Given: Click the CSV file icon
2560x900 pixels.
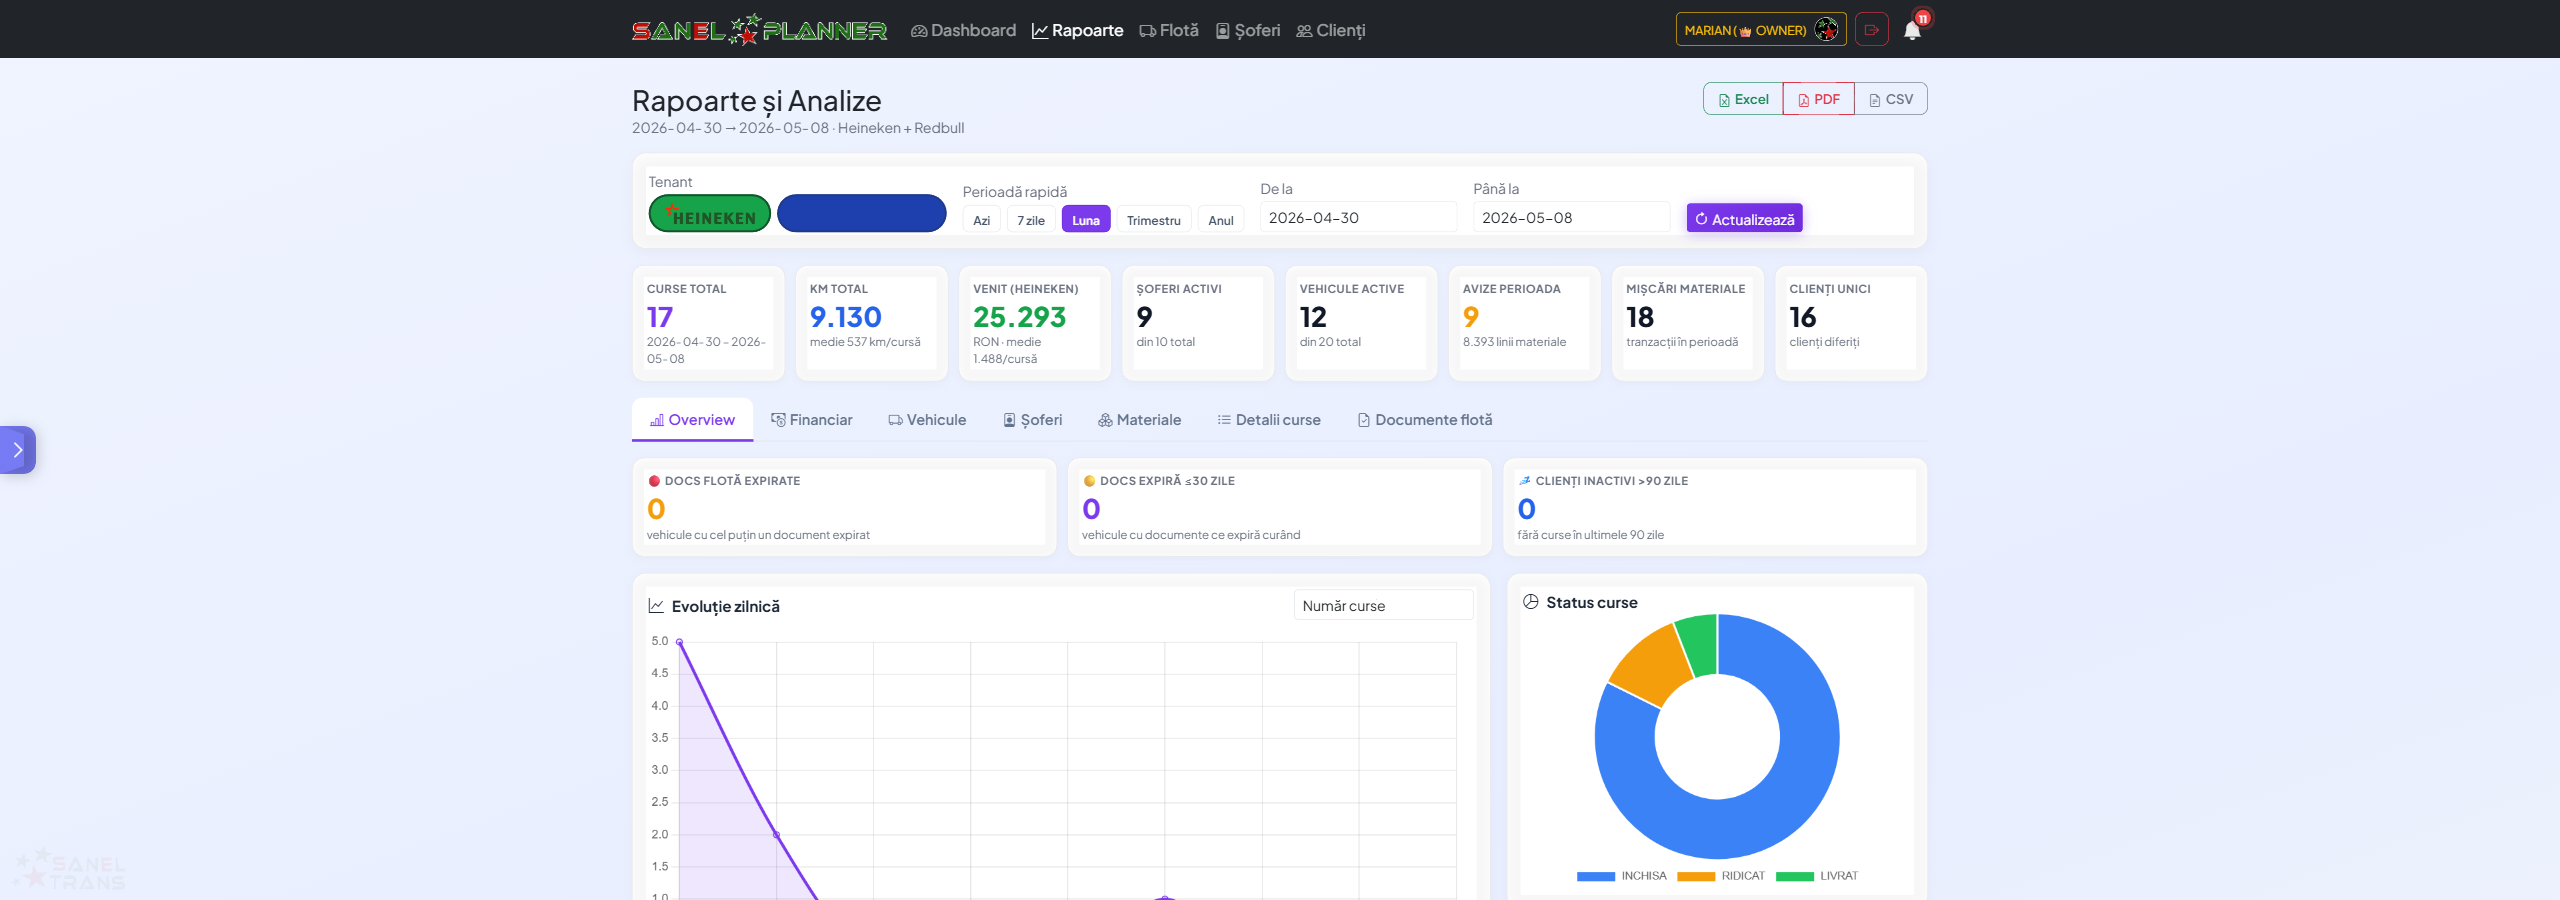Looking at the screenshot, I should pos(1874,100).
